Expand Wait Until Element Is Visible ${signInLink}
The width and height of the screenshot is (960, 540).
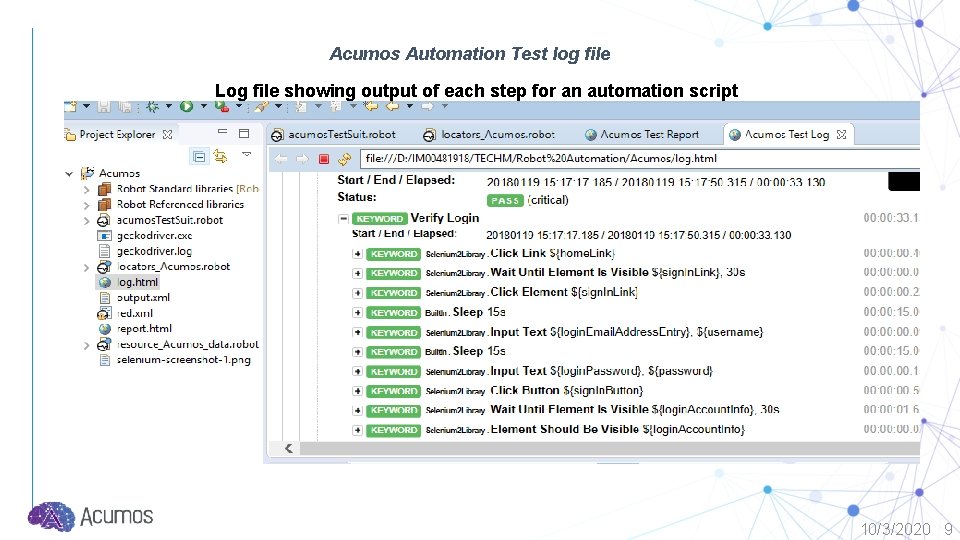point(358,274)
